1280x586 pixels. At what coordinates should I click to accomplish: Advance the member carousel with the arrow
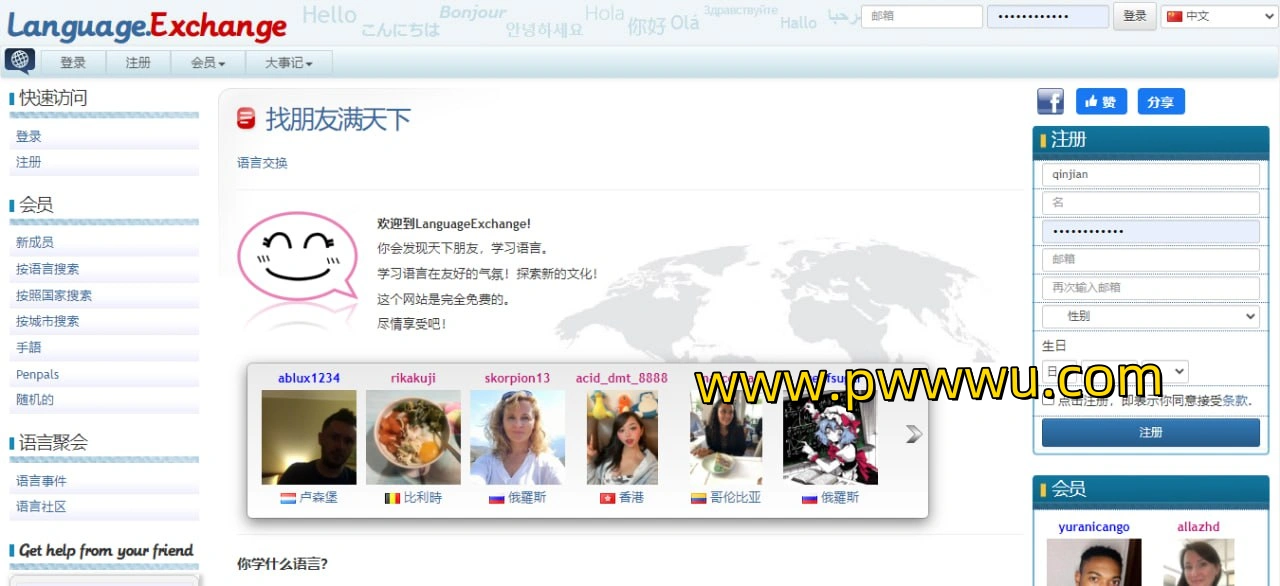(913, 433)
